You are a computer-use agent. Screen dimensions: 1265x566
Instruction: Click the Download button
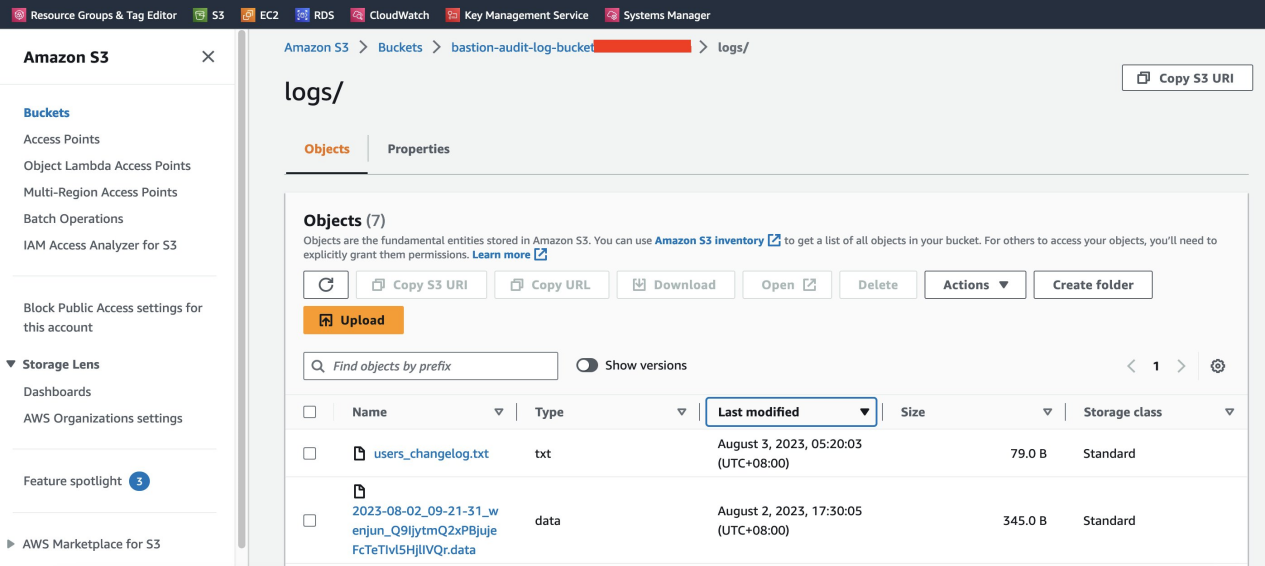(676, 285)
